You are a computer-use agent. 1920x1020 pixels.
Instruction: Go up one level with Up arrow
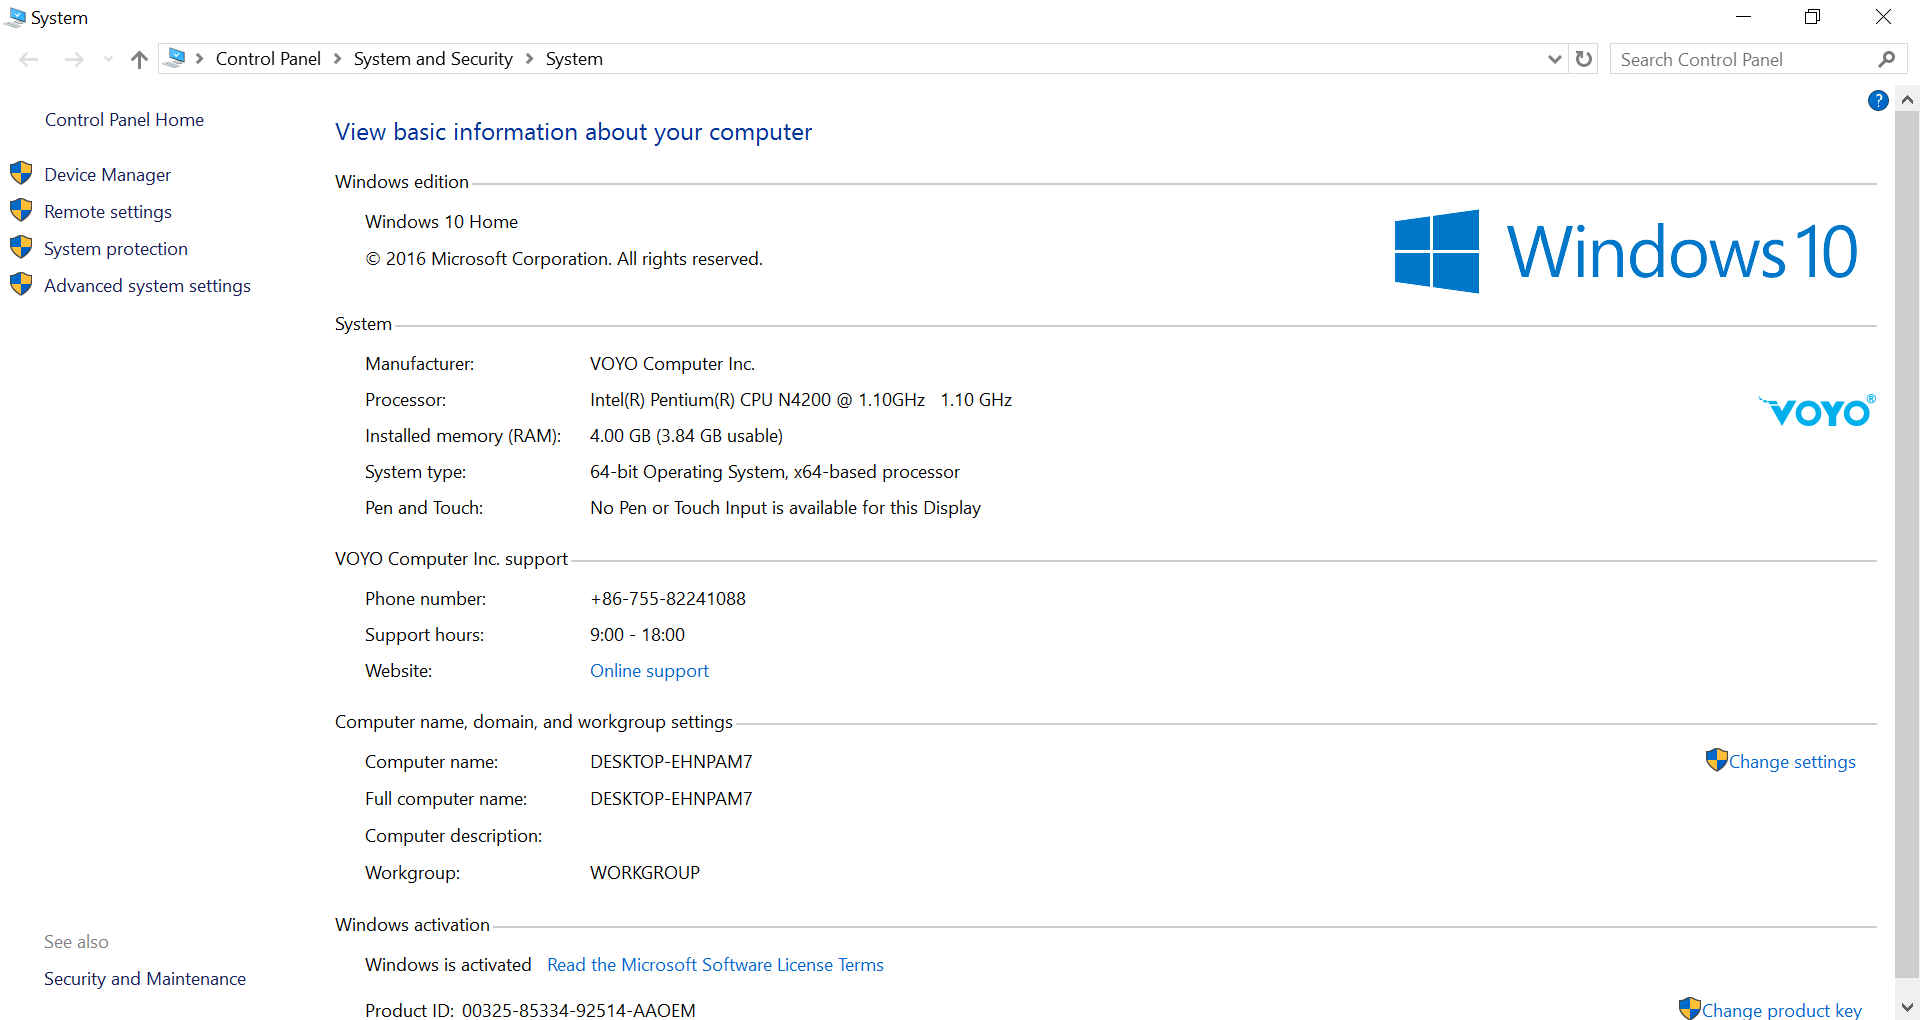pos(139,60)
